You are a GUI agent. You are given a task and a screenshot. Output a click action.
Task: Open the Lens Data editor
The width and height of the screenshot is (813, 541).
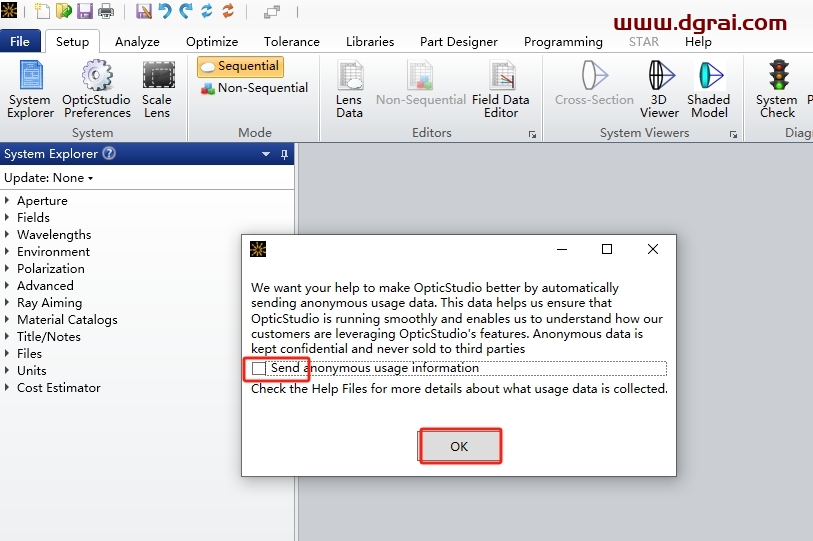[349, 89]
